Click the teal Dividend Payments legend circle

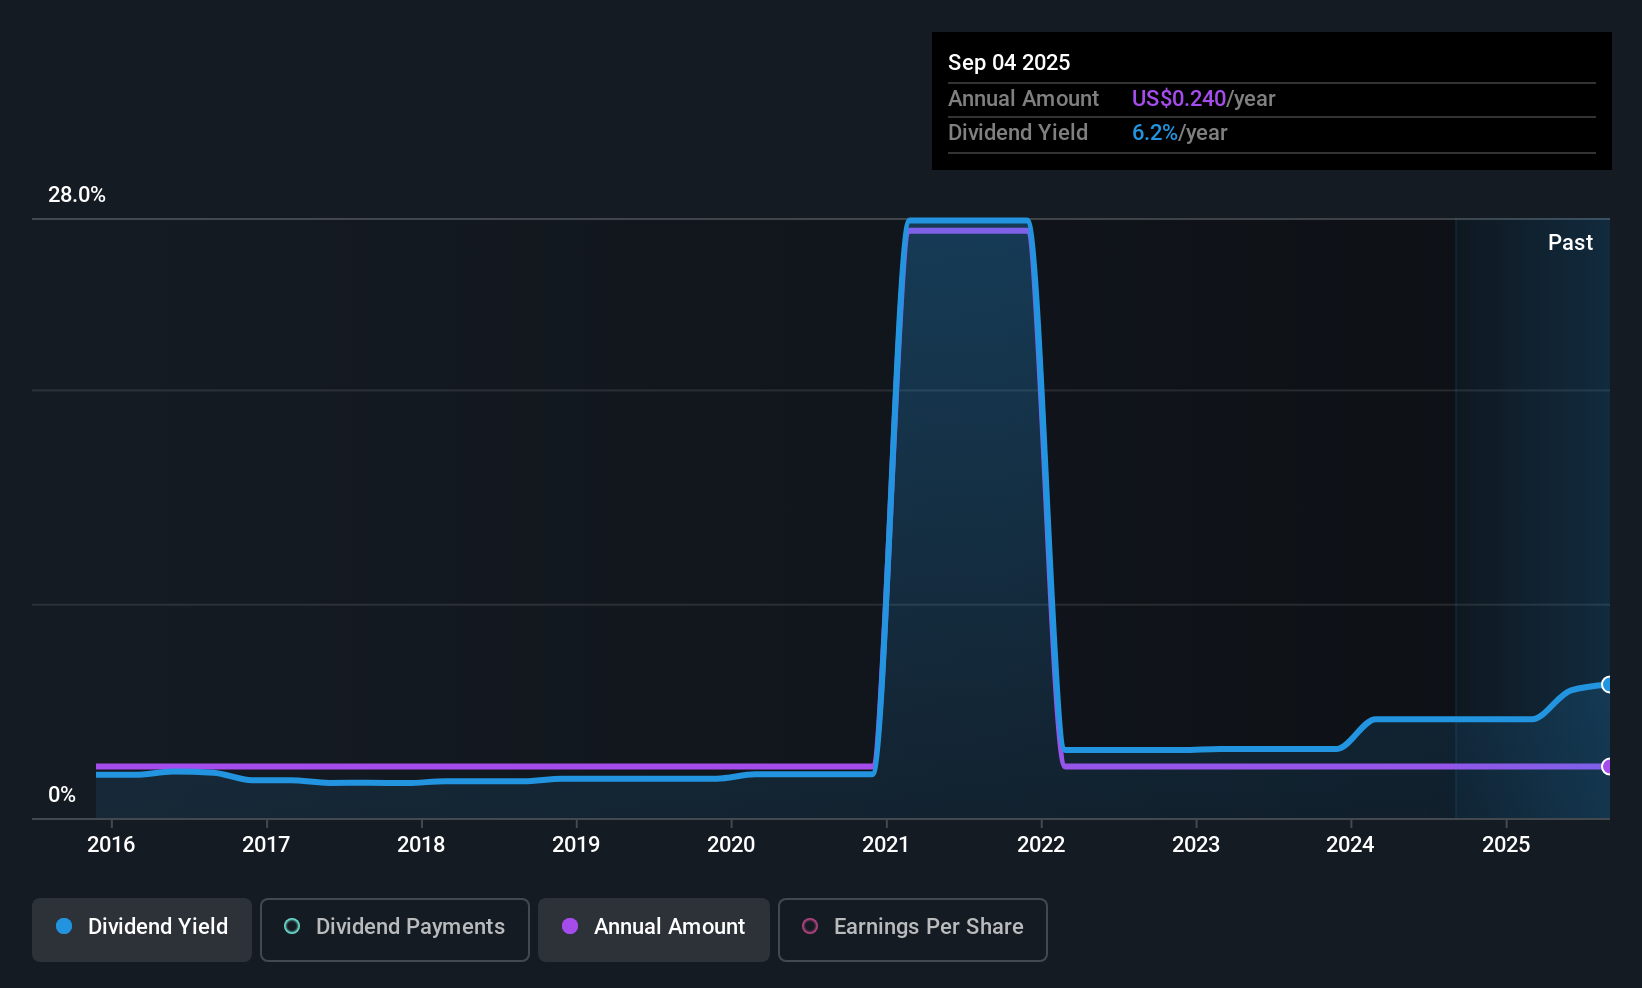(x=292, y=926)
